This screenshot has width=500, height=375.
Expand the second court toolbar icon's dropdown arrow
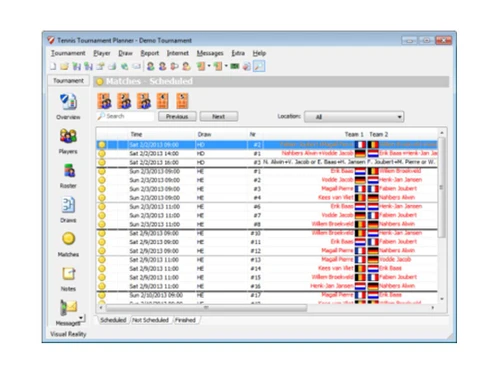point(226,66)
